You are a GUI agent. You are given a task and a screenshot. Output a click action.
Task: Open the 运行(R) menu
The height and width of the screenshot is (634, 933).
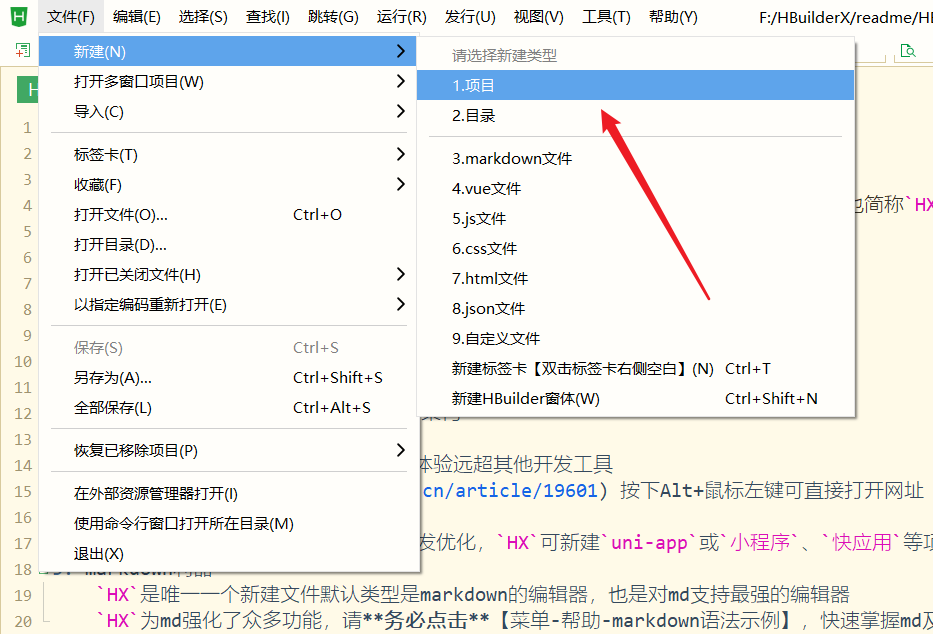pos(401,17)
